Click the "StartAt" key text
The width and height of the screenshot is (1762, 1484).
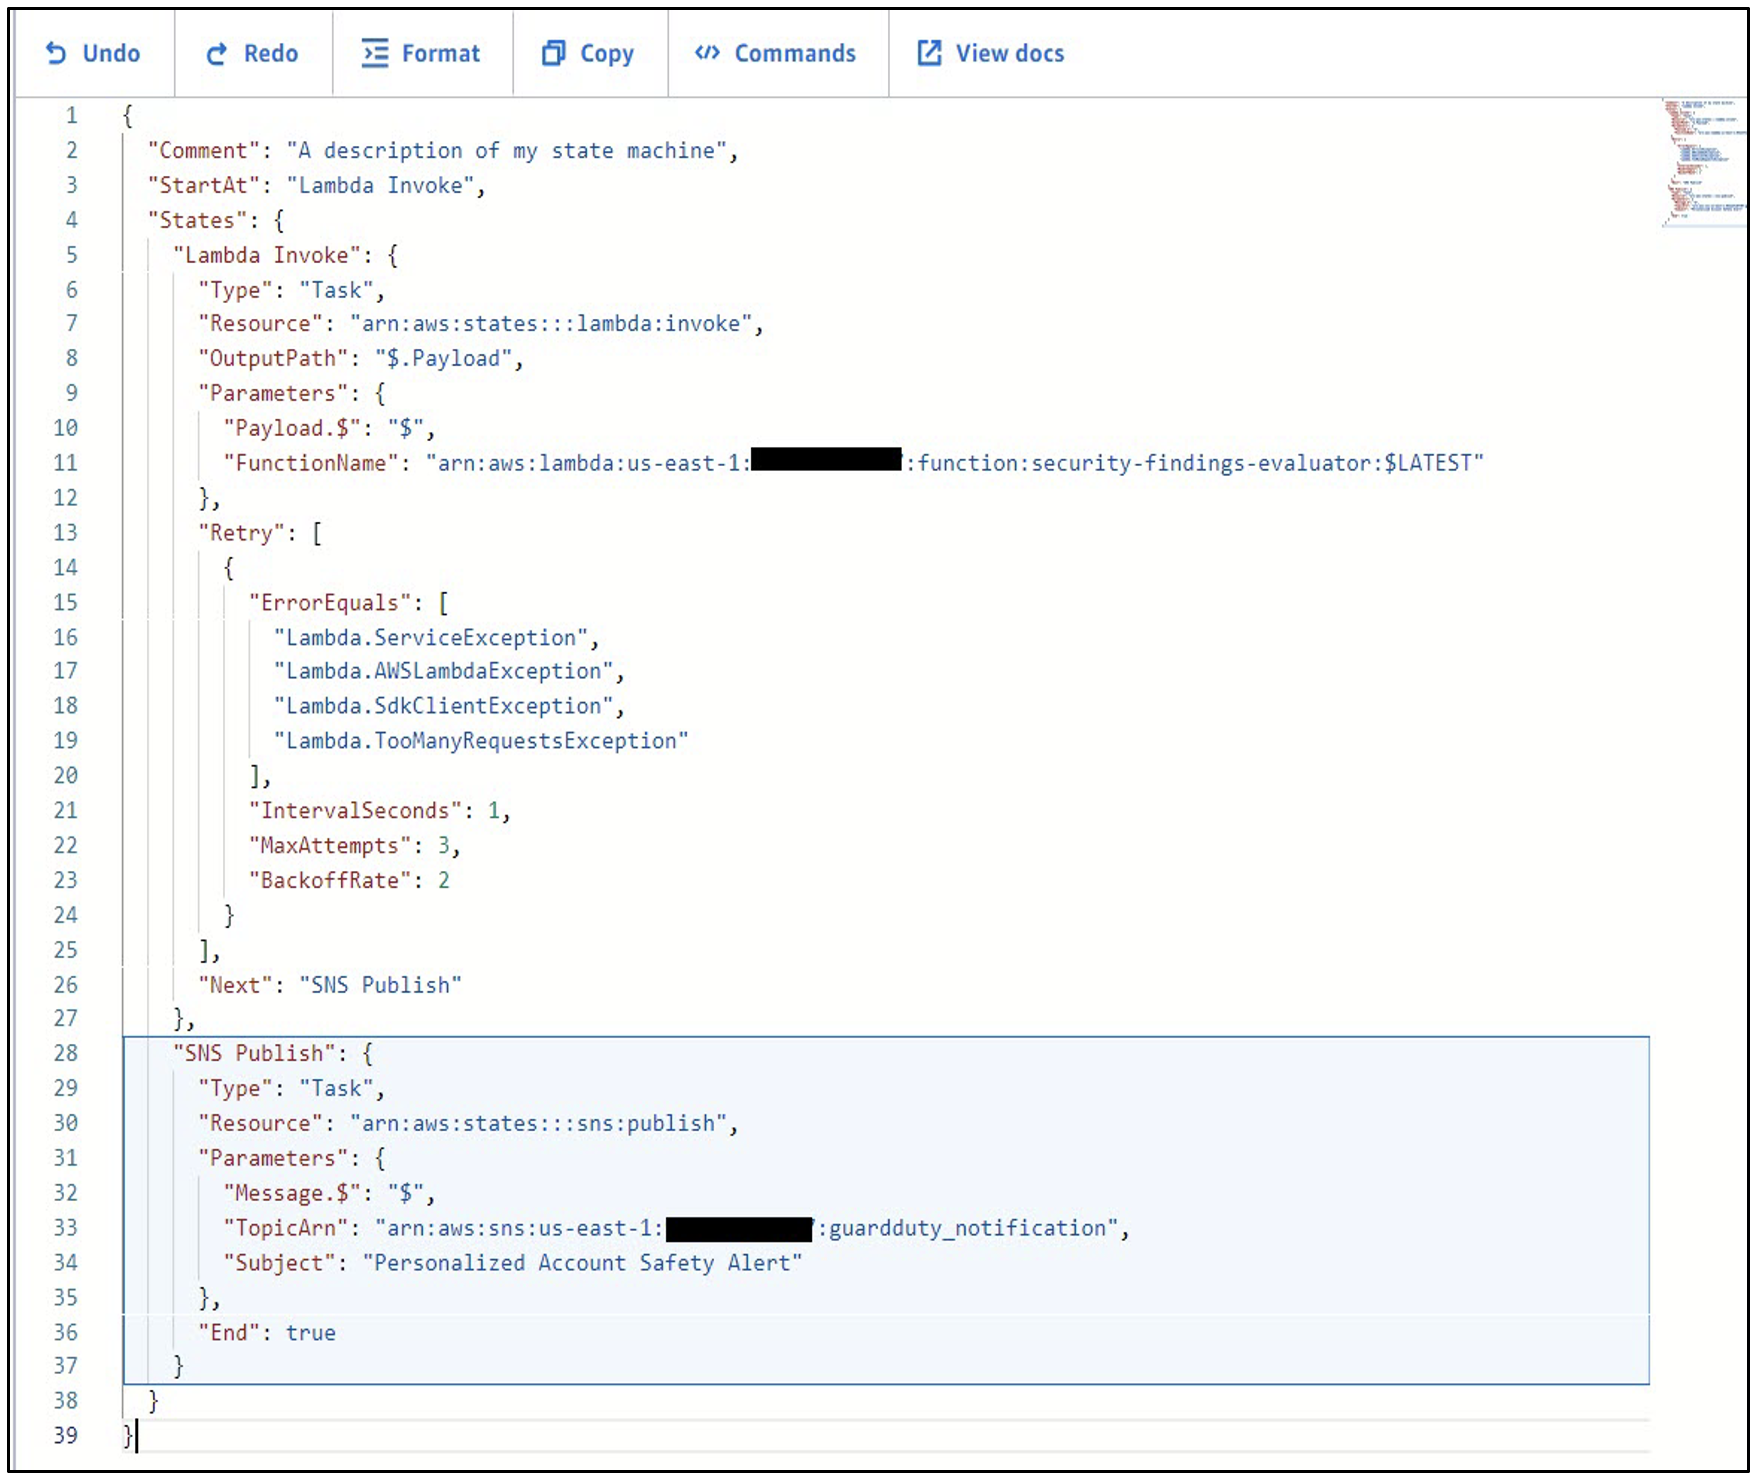click(204, 186)
